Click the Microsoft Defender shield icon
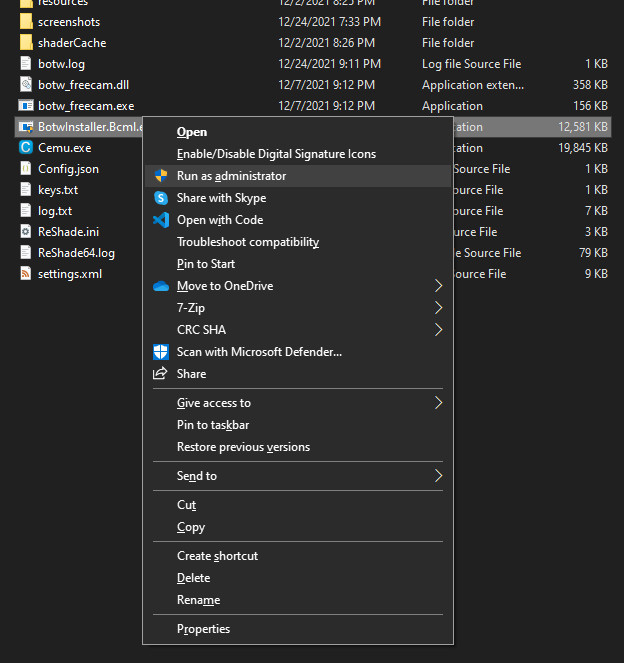Screen dimensions: 624x663 [160, 352]
